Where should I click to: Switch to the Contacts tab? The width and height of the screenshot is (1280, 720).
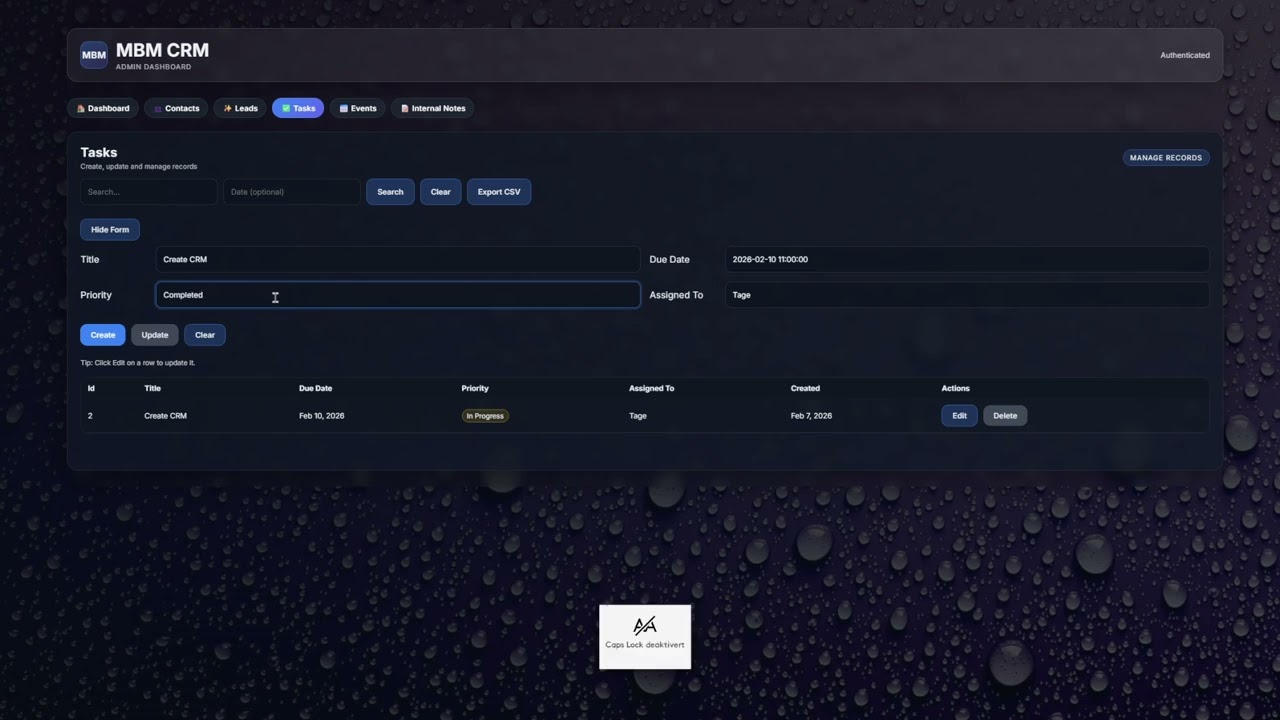point(176,108)
